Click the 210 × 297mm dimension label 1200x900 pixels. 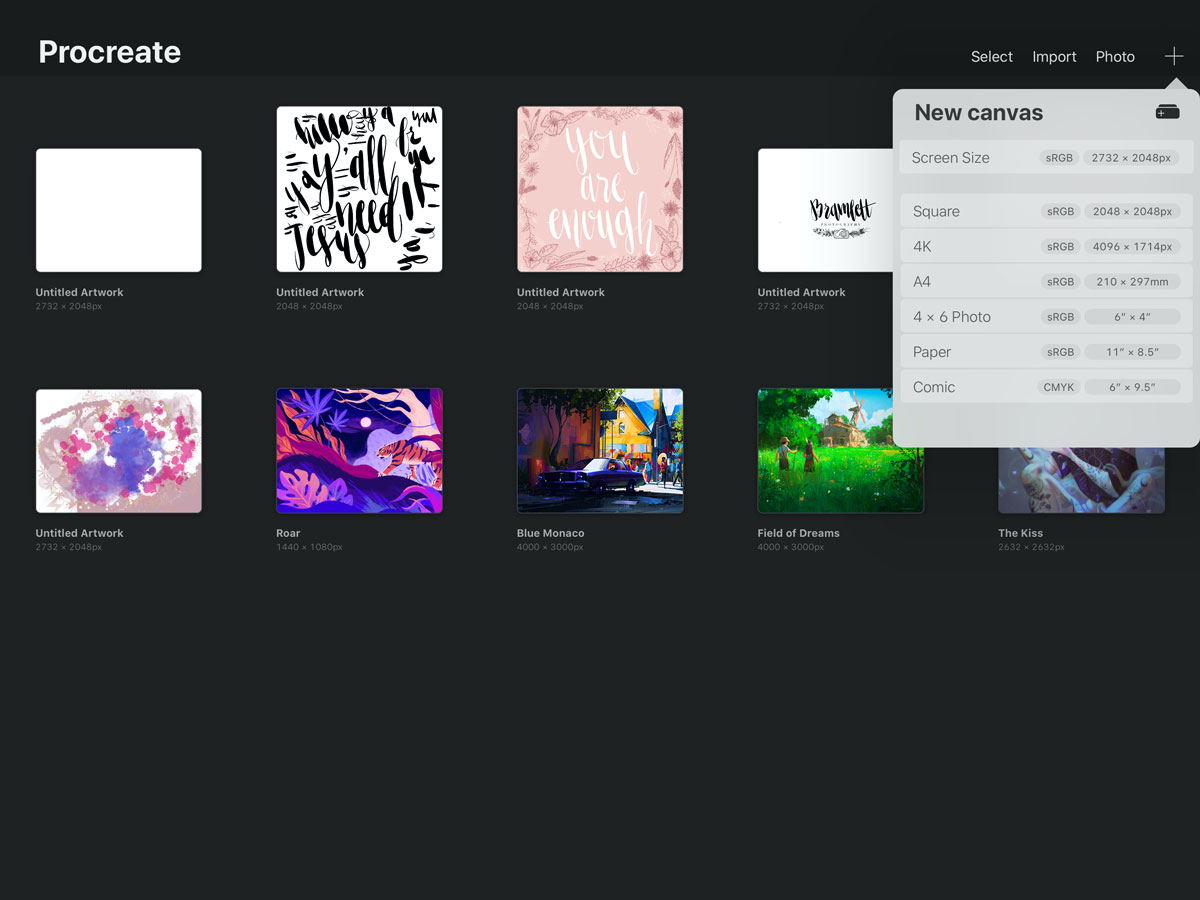point(1132,282)
